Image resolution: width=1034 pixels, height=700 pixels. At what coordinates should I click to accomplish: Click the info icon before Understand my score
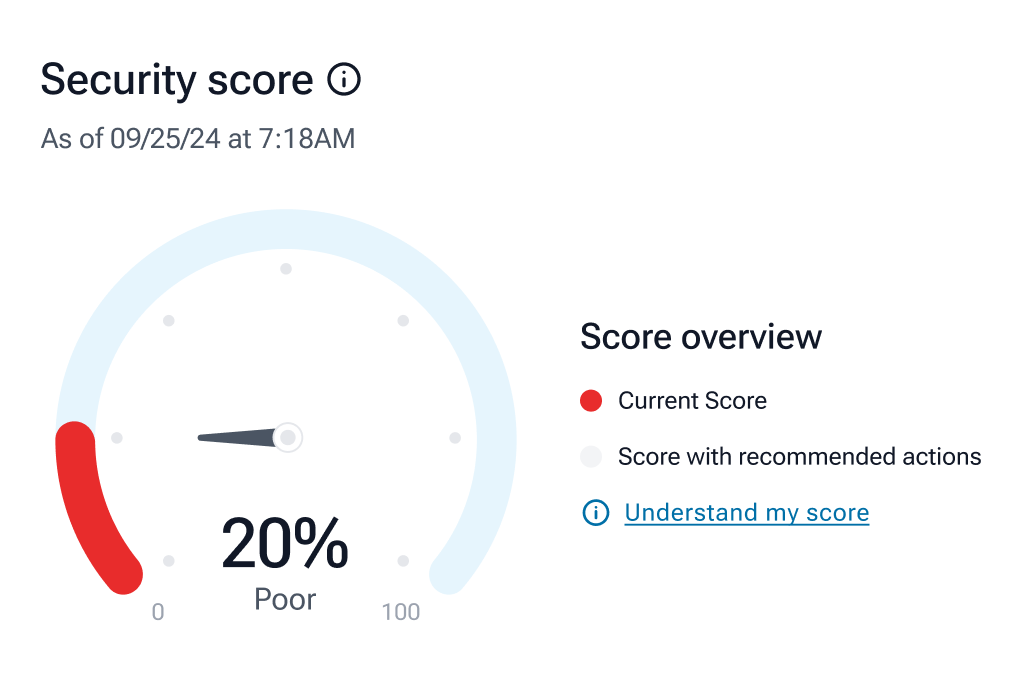(595, 513)
